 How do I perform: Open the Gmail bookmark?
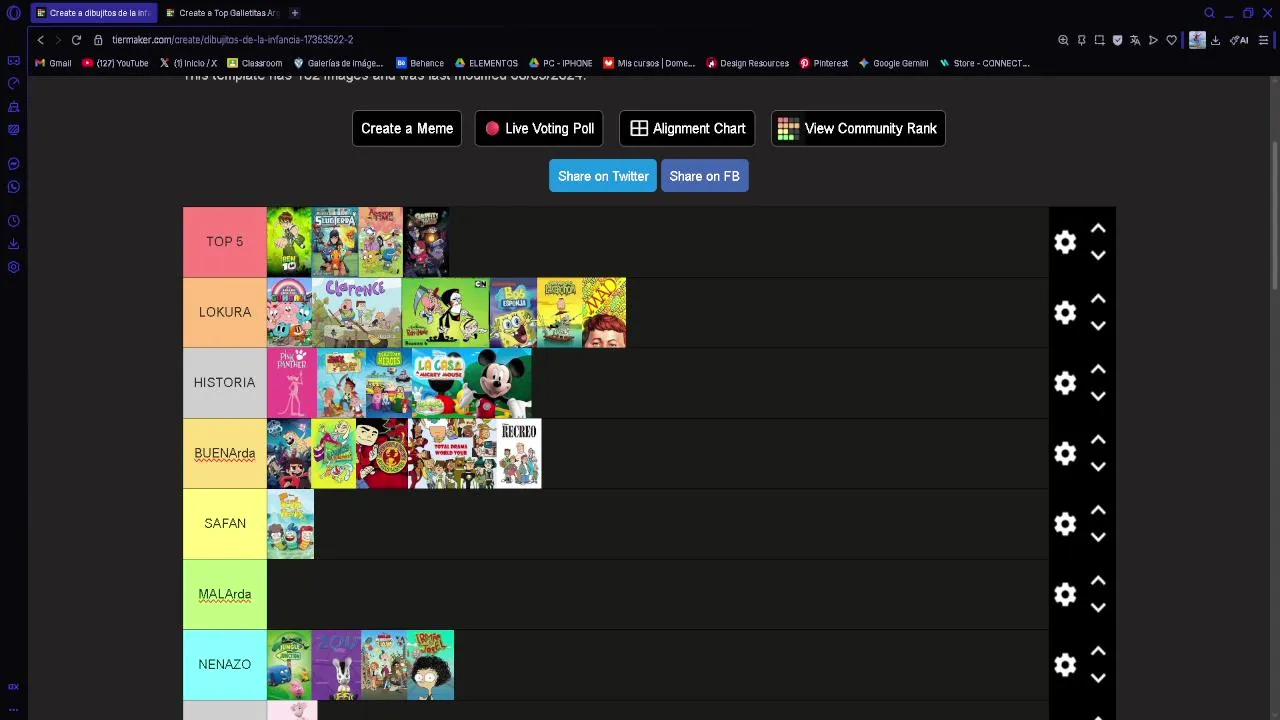[x=54, y=63]
